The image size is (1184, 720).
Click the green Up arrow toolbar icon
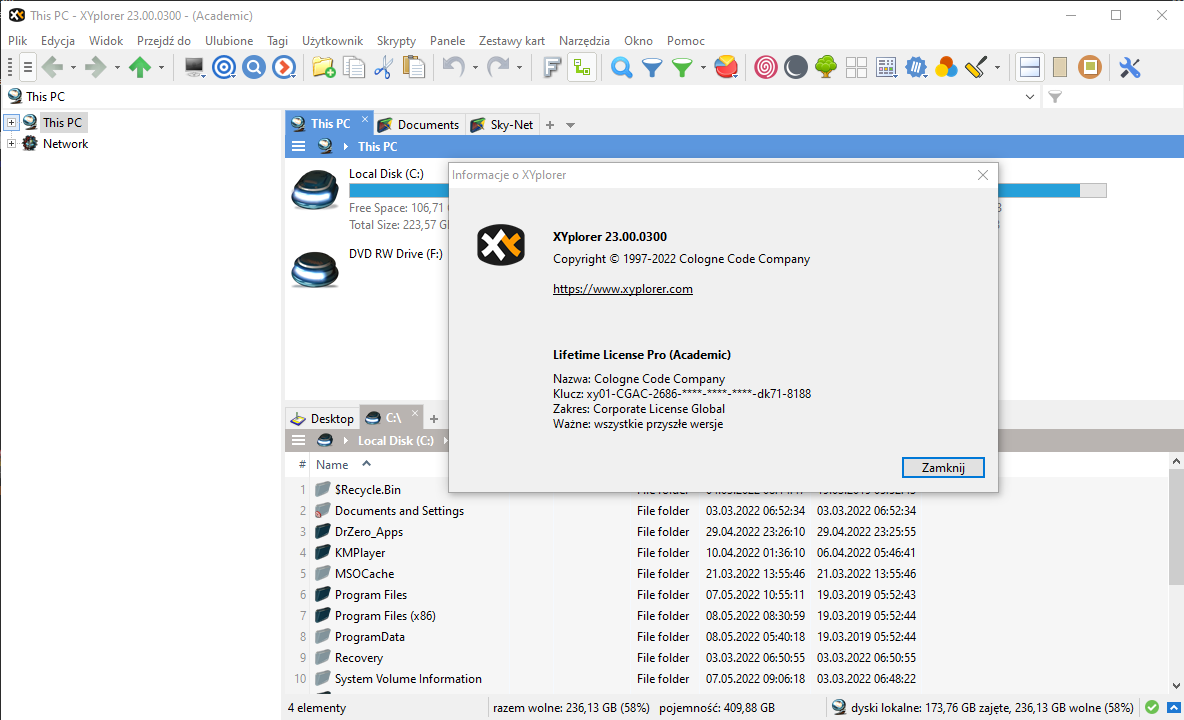(x=140, y=68)
